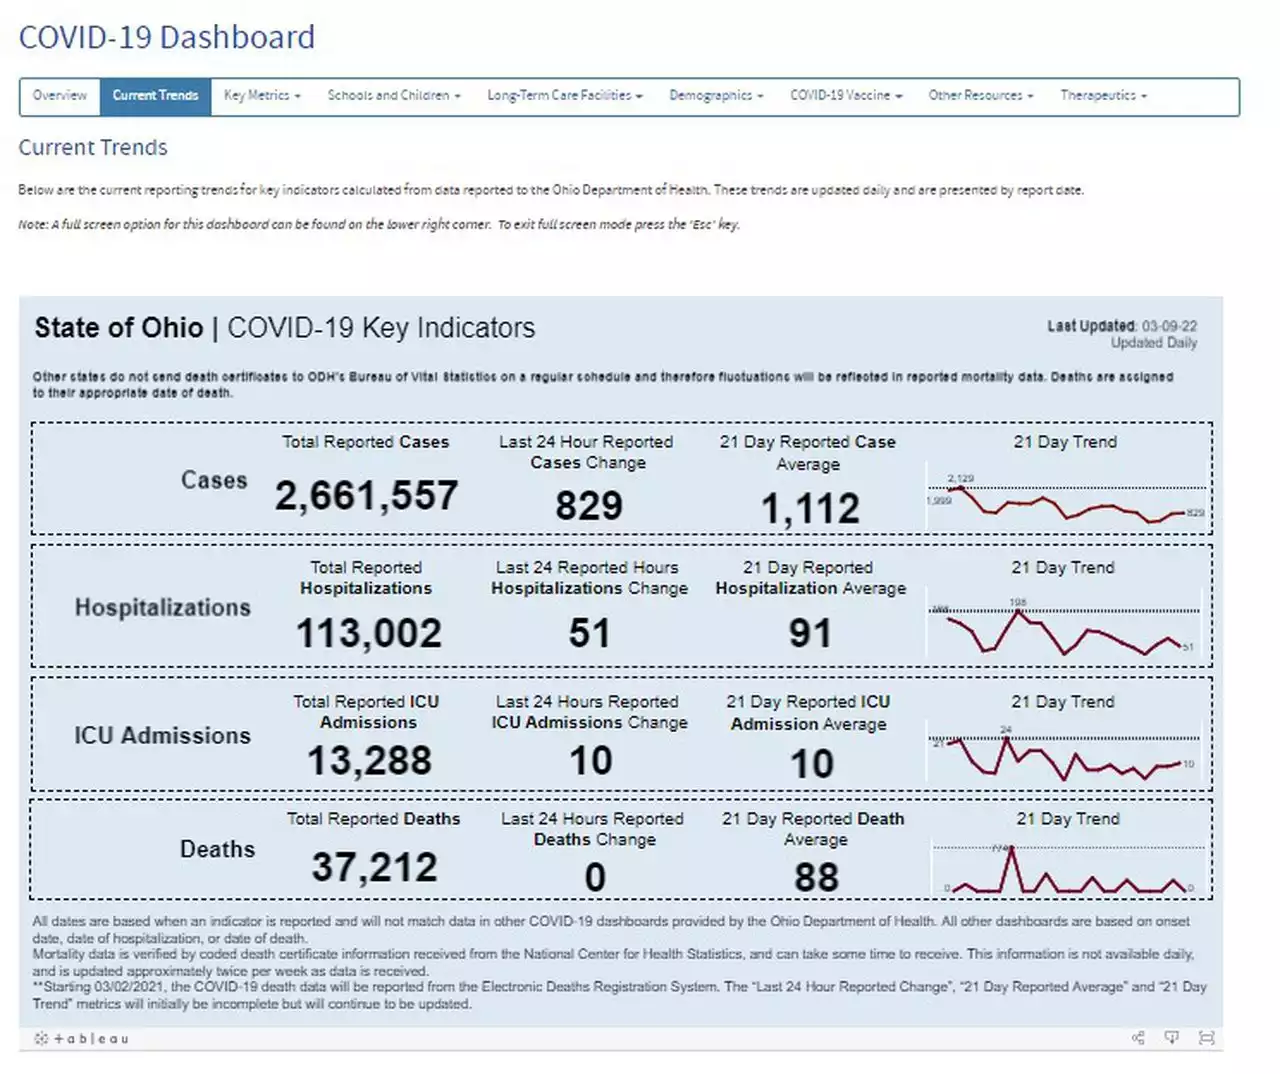1280x1074 pixels.
Task: Click the Cases row label
Action: tap(214, 480)
